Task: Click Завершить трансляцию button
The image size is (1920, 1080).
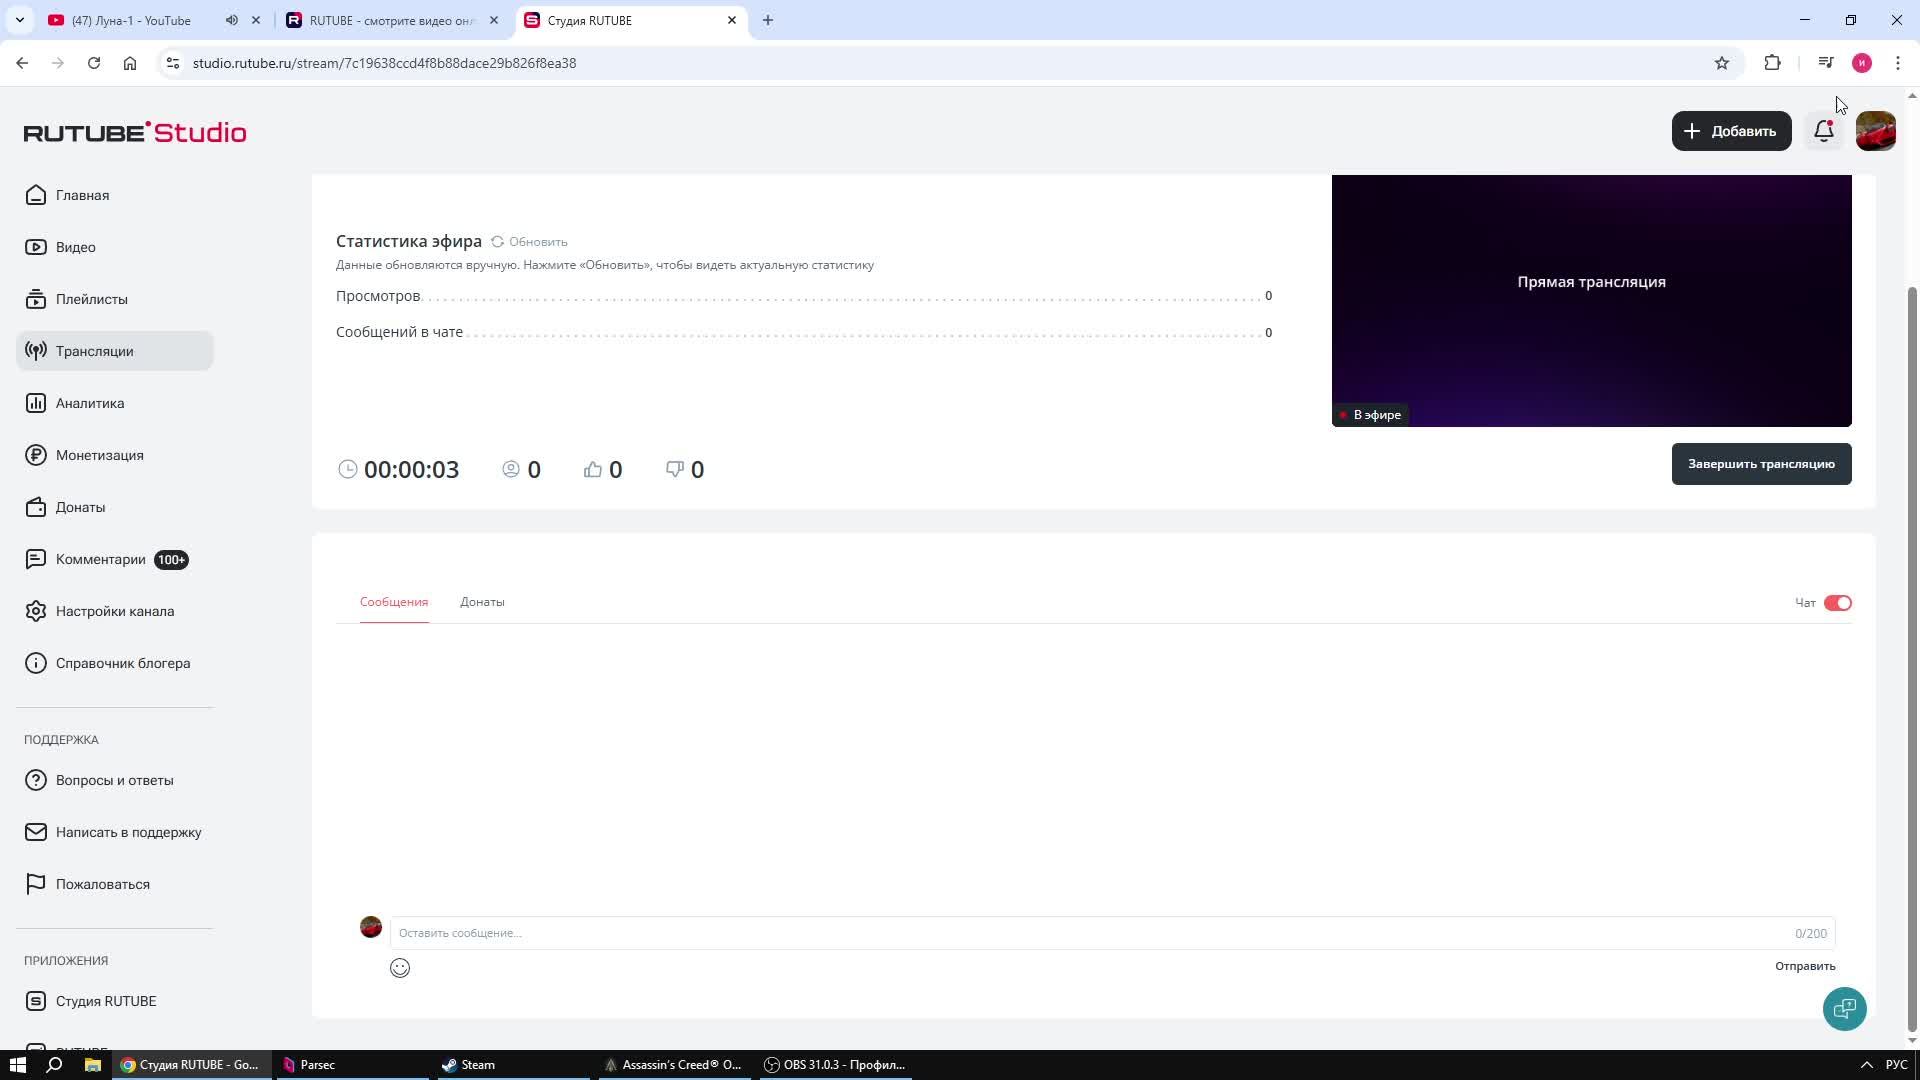Action: [x=1761, y=464]
